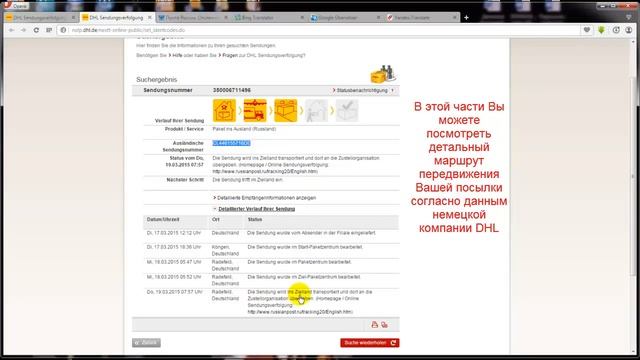This screenshot has width=640, height=360.
Task: Select the Mi, 18.03.2015 05:47 Uhr entry
Action: coord(174,262)
